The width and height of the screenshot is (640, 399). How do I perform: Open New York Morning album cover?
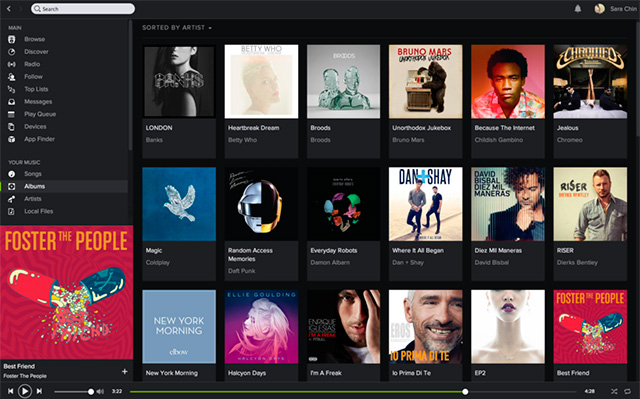coord(179,327)
